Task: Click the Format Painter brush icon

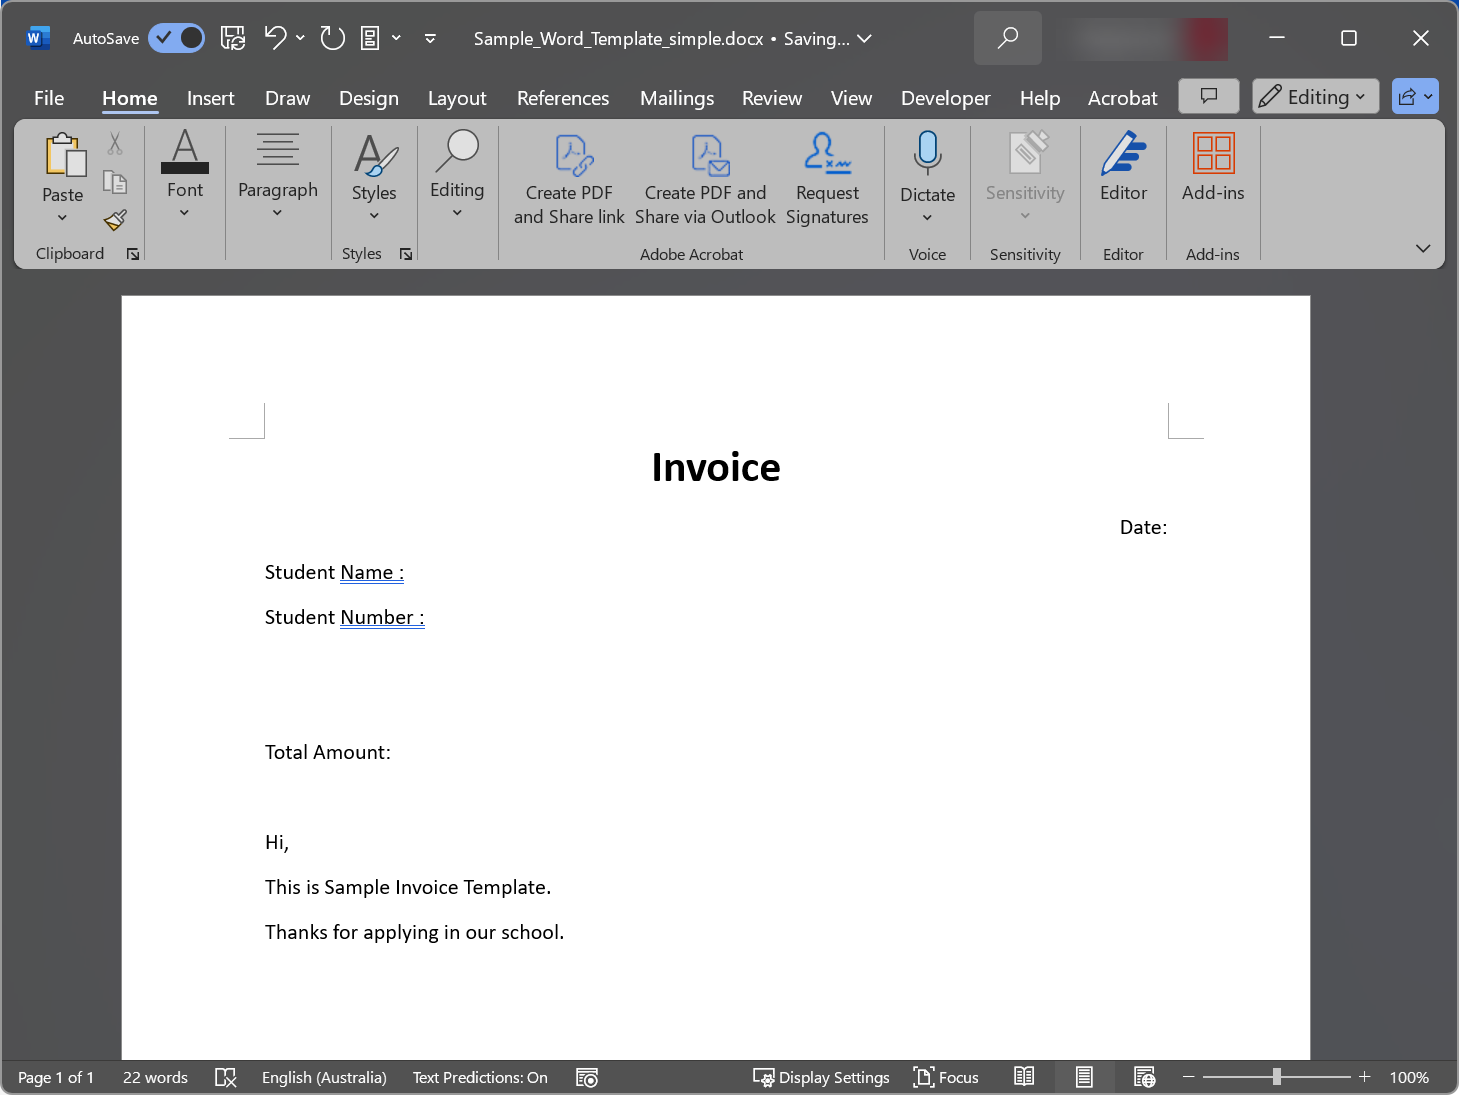Action: tap(115, 220)
